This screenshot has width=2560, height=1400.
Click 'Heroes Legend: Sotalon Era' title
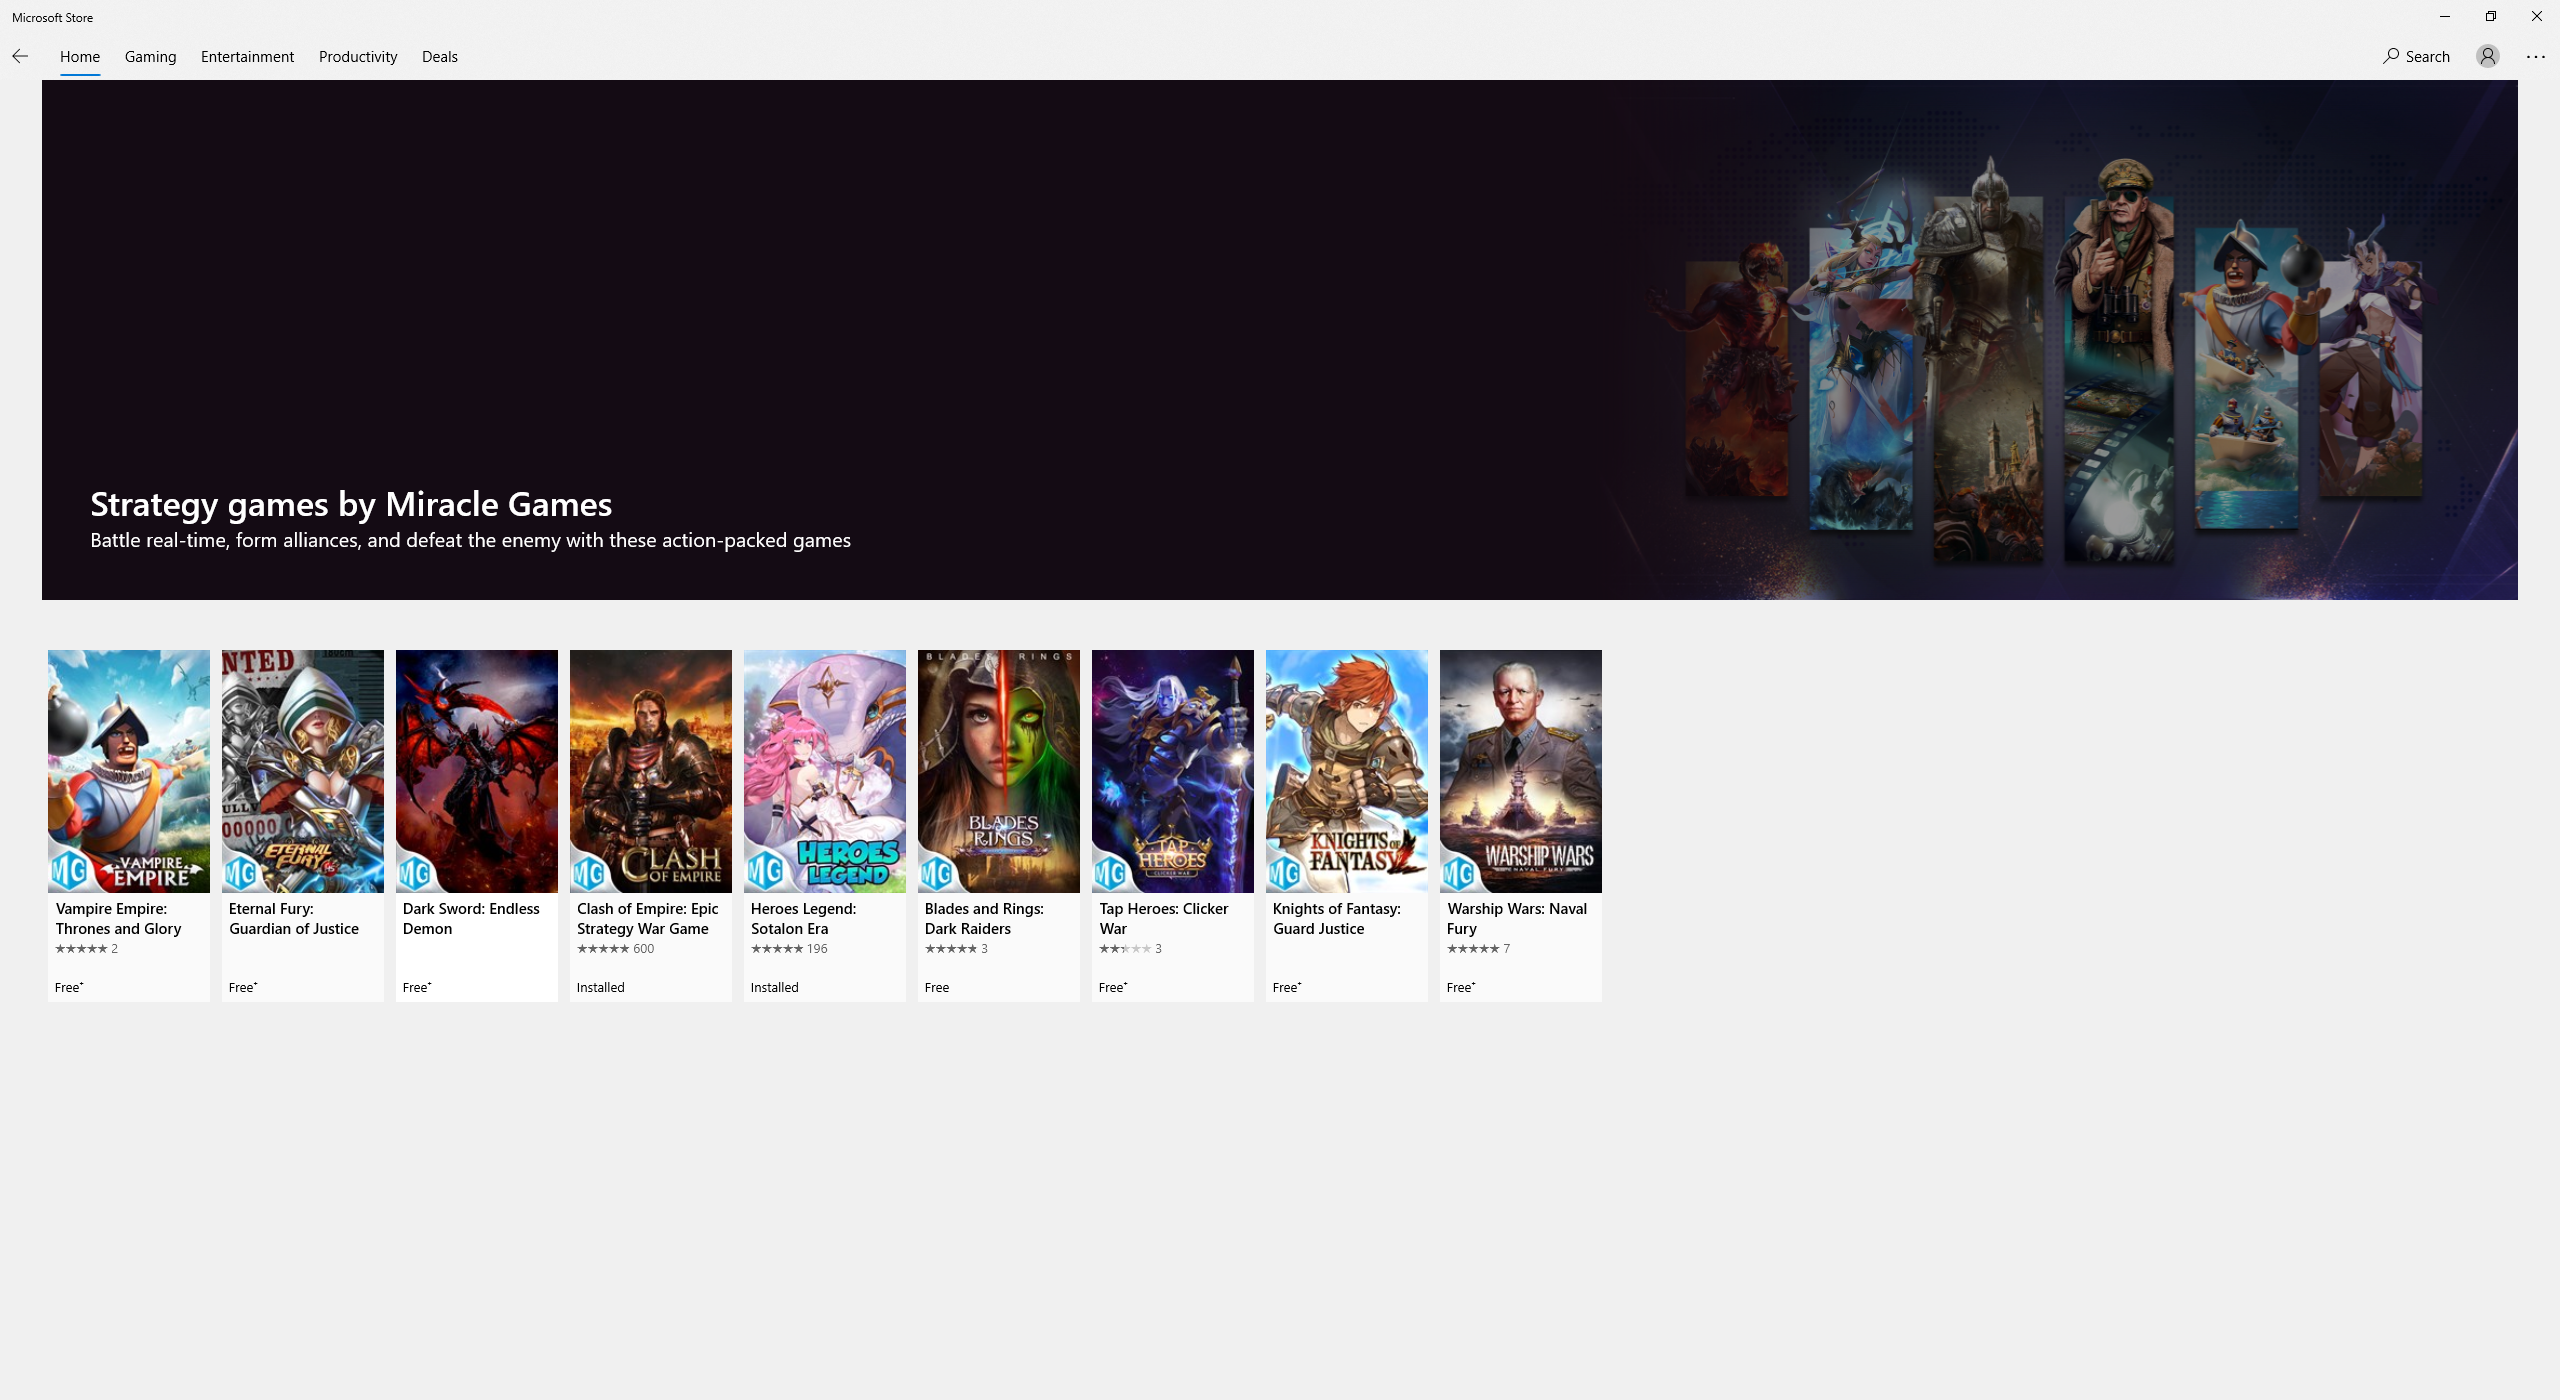(804, 918)
